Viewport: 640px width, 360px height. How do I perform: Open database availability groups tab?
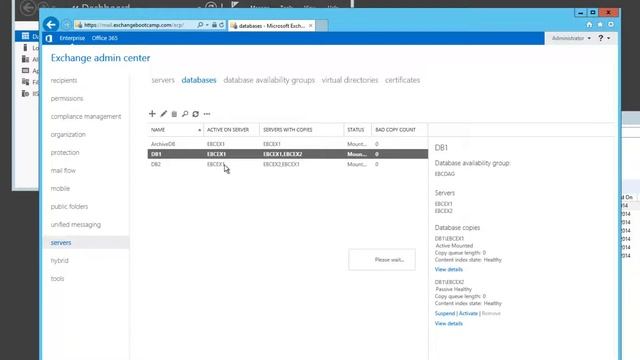[269, 80]
